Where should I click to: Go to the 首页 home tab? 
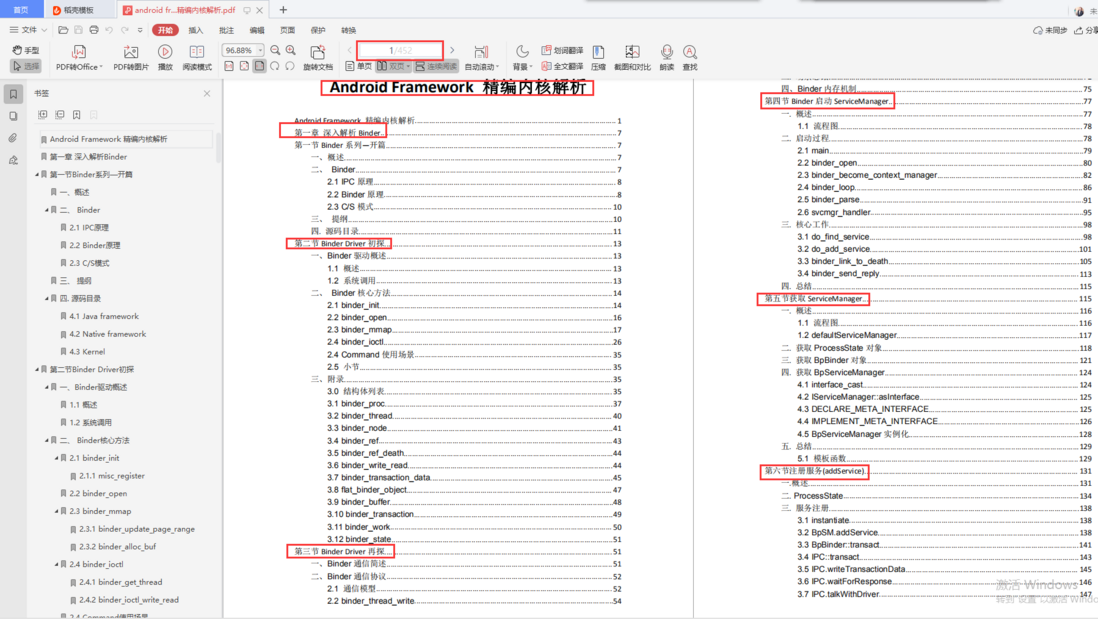coord(21,10)
